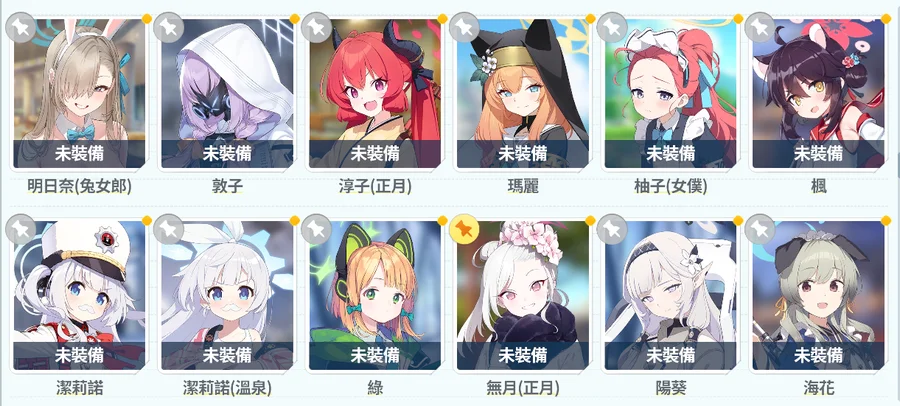Click the 潔莉諾(溫泉) name label

tap(227, 388)
